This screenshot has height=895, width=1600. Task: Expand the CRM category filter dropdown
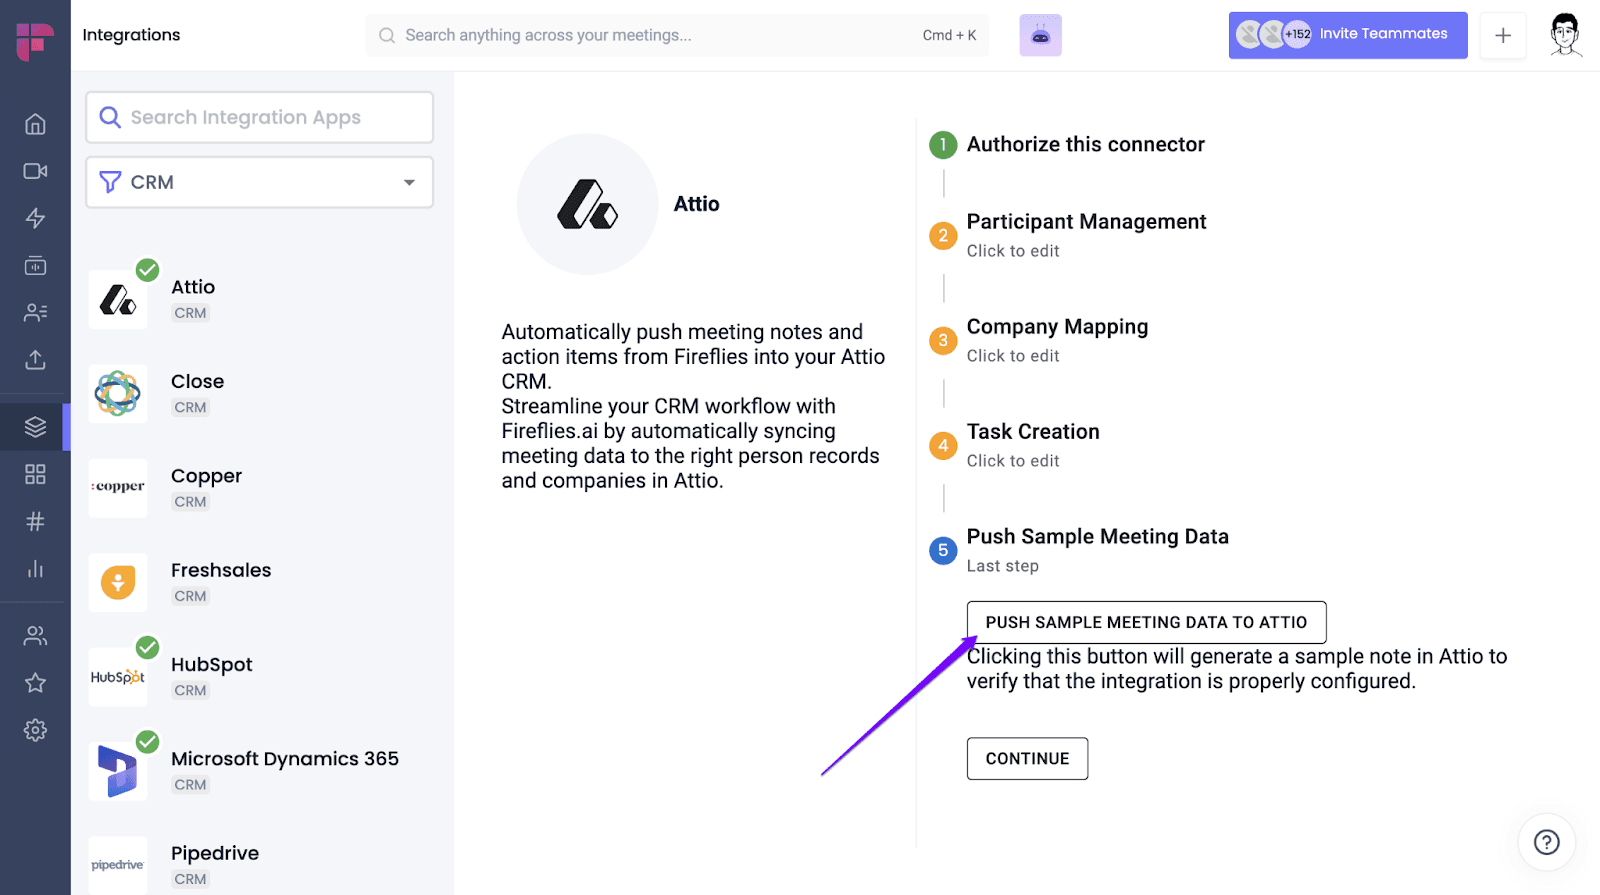coord(259,182)
